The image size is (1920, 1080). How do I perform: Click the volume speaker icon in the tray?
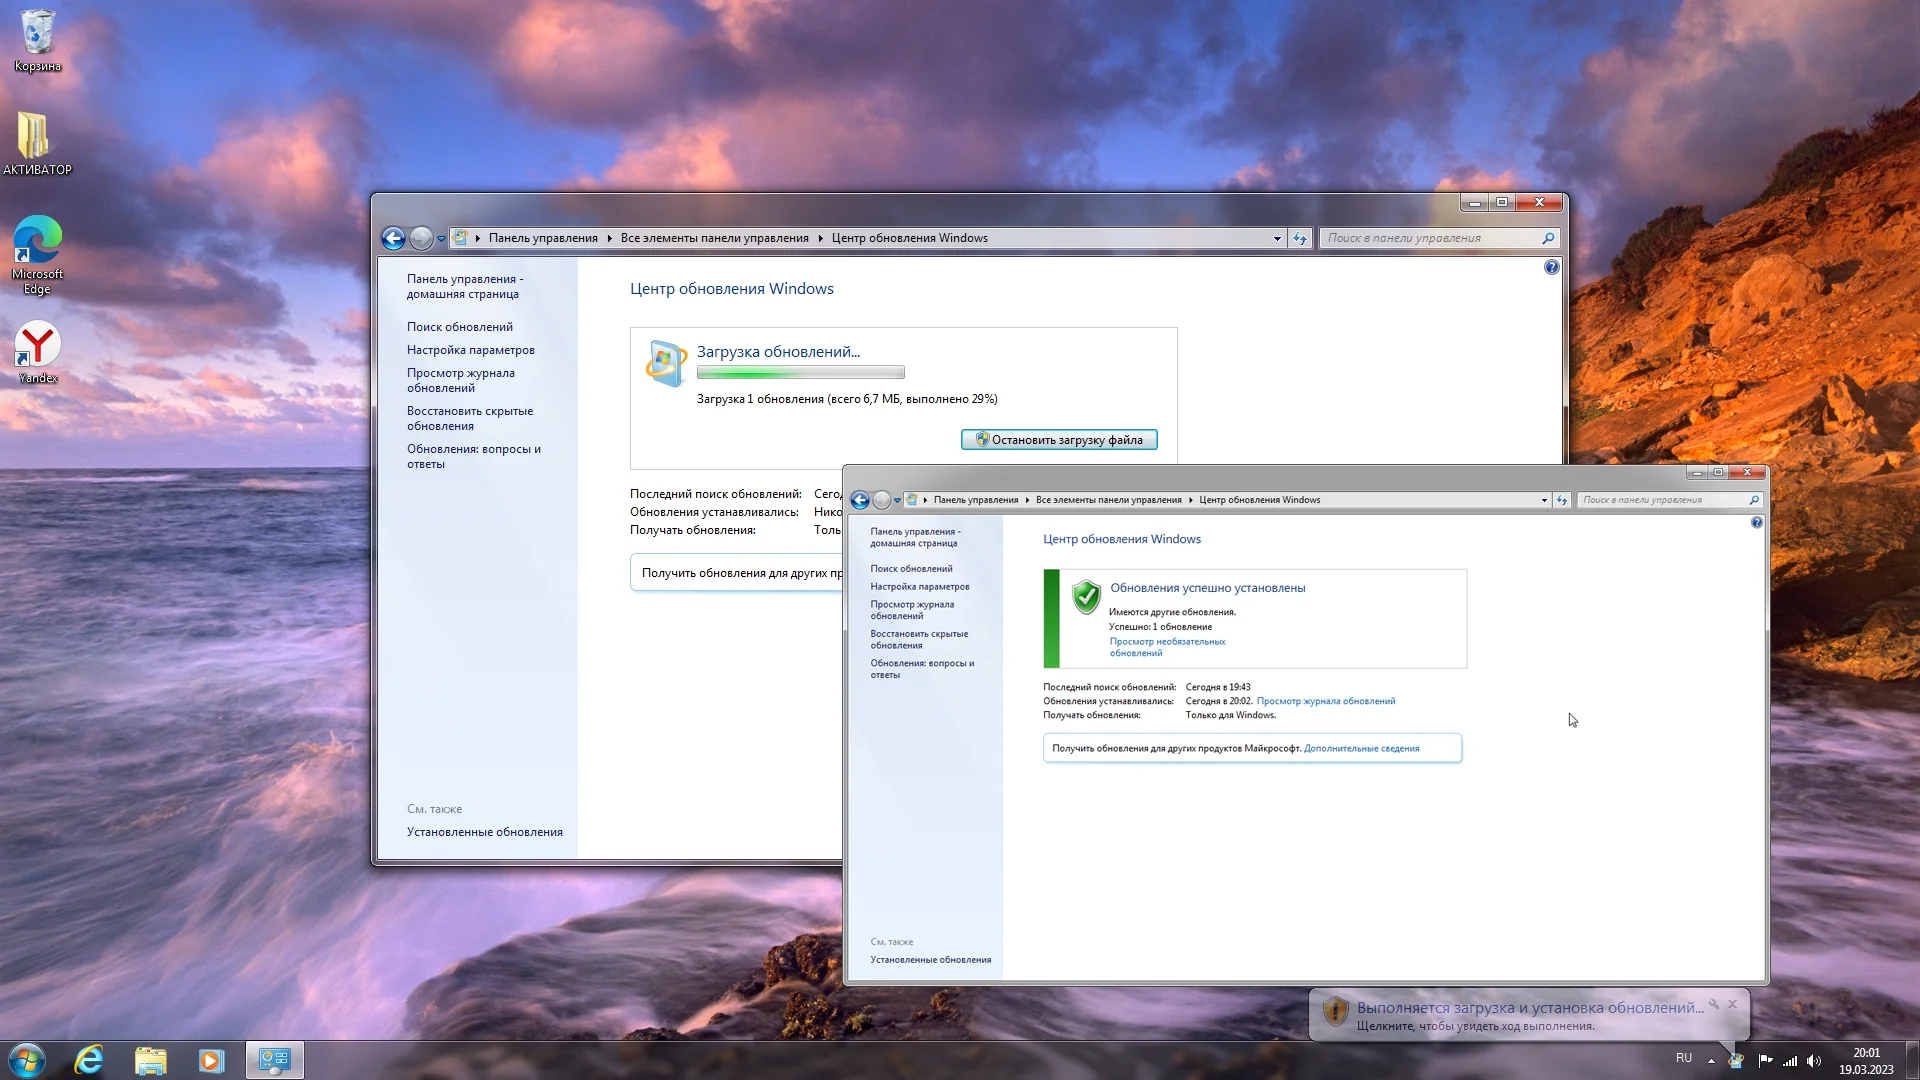[1814, 1060]
